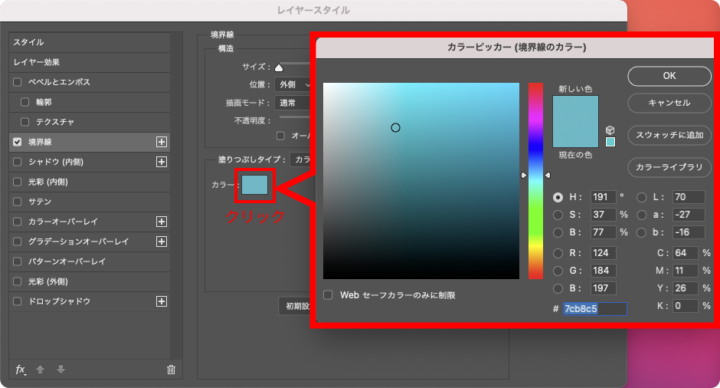Viewport: 720px width, 388px height.
Task: Select スタイル in the left list
Action: pyautogui.click(x=90, y=42)
